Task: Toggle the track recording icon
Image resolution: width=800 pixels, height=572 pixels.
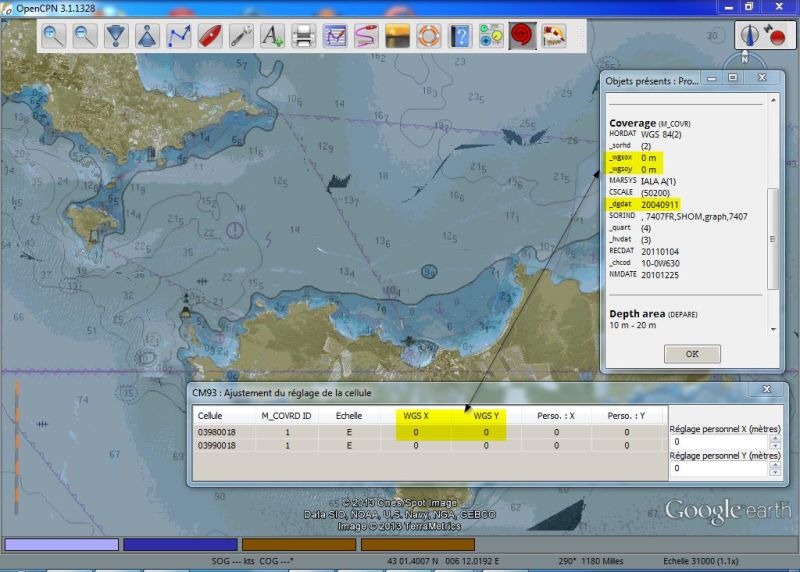Action: [x=366, y=36]
